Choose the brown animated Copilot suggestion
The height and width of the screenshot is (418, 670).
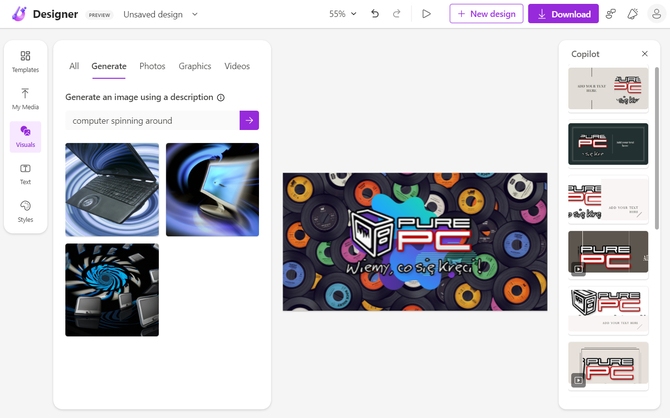point(608,252)
